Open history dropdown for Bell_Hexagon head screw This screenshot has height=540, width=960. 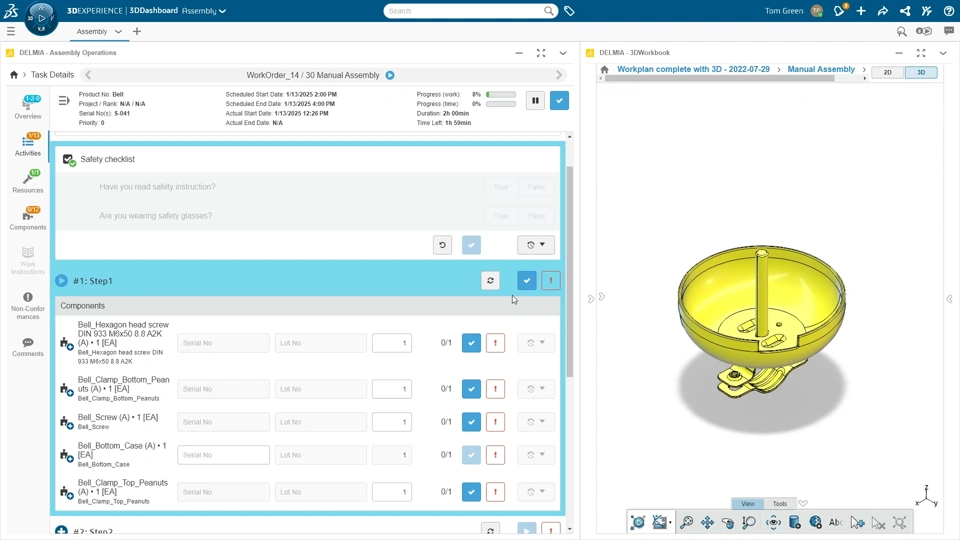536,343
